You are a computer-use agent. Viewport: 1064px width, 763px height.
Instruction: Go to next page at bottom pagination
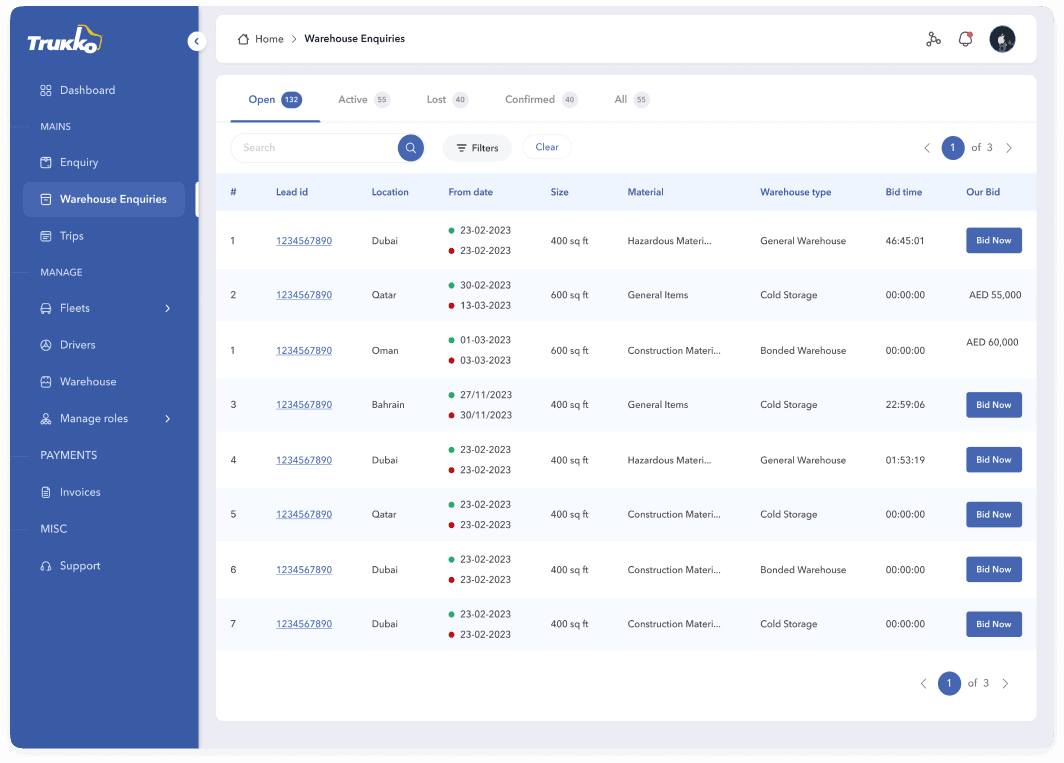(x=1006, y=684)
